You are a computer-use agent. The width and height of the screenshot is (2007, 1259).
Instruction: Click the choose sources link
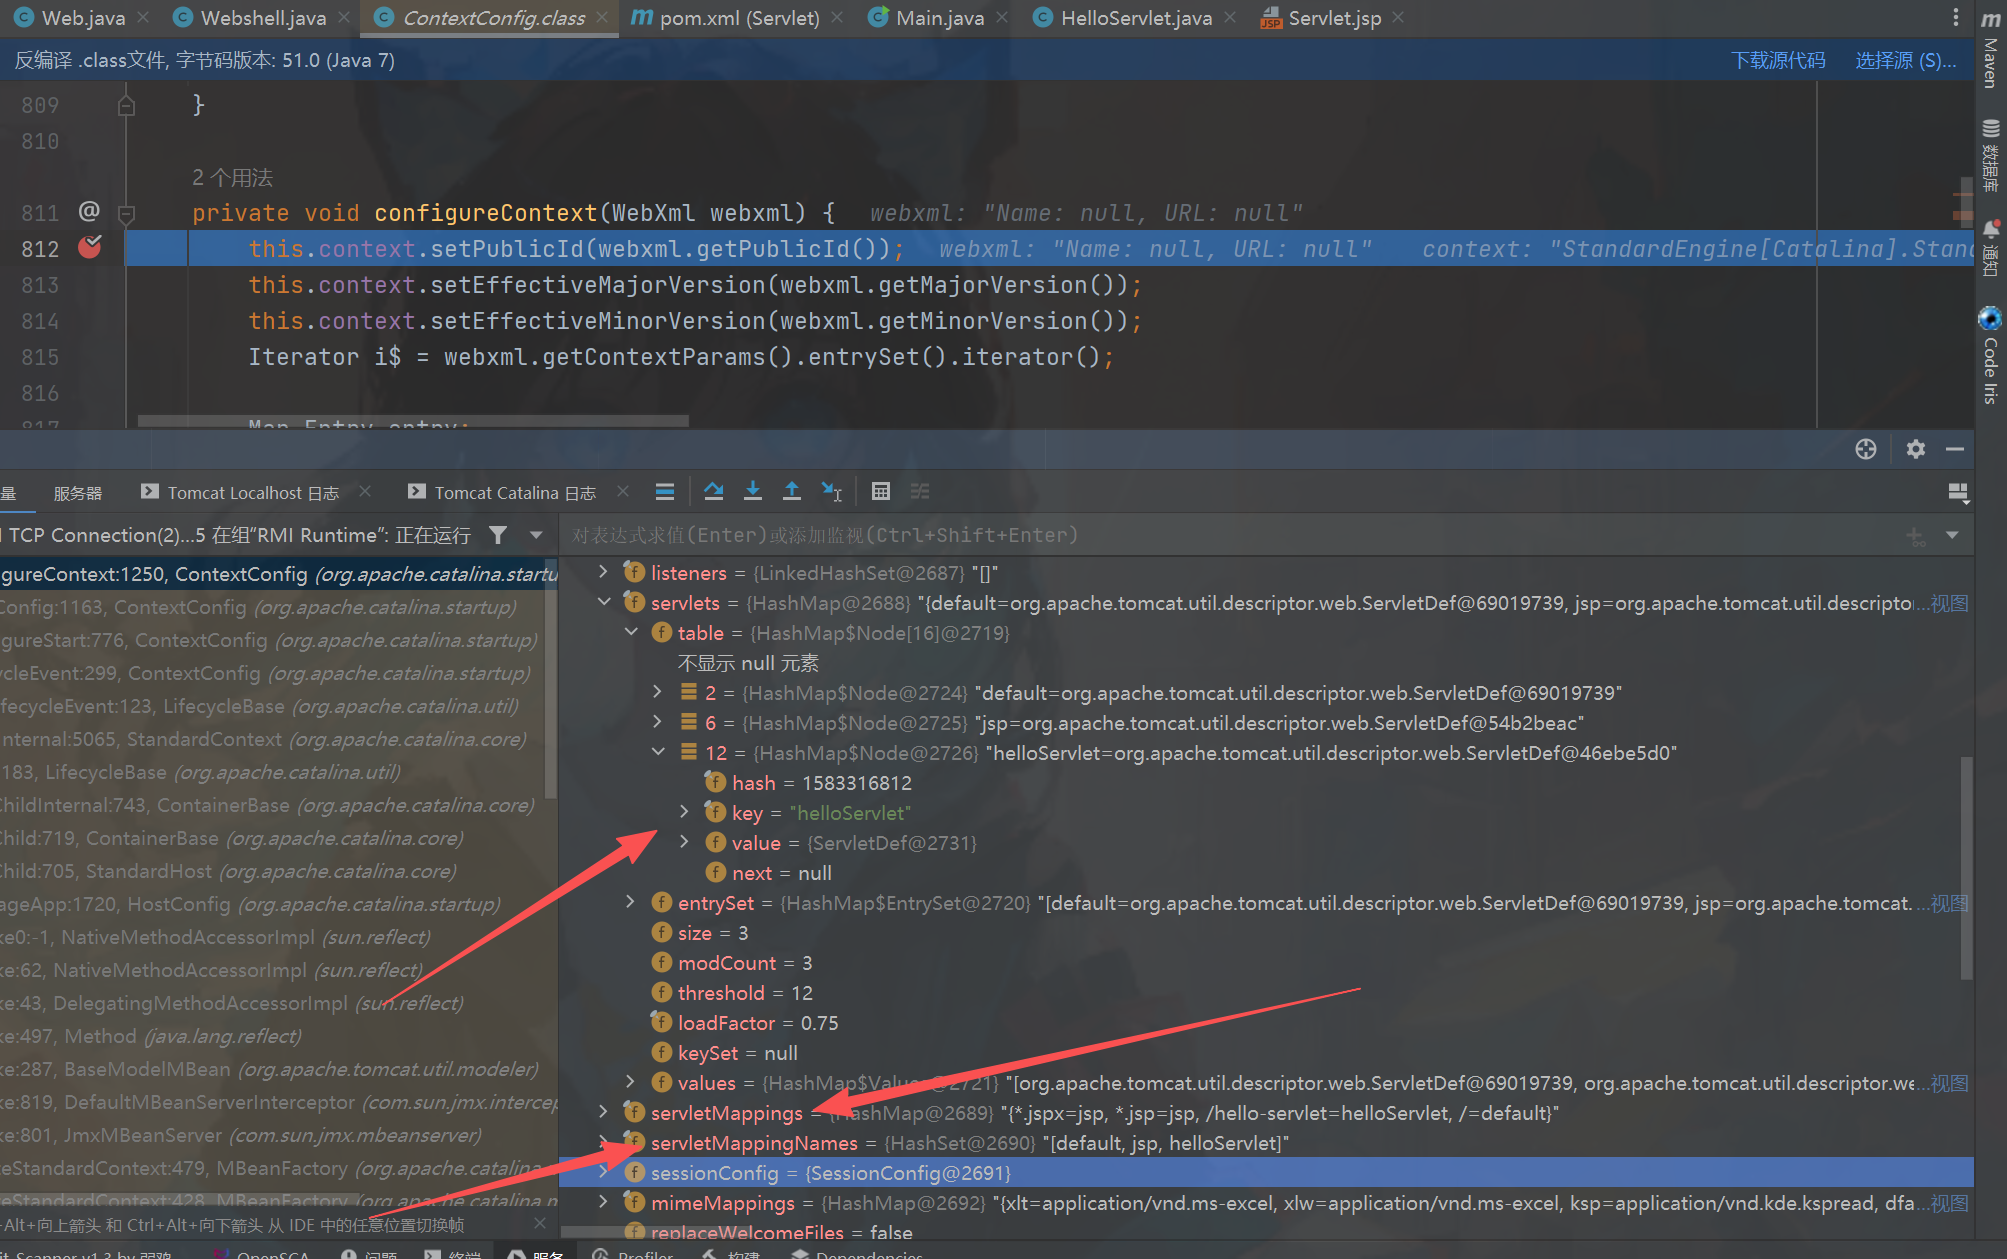1905,60
